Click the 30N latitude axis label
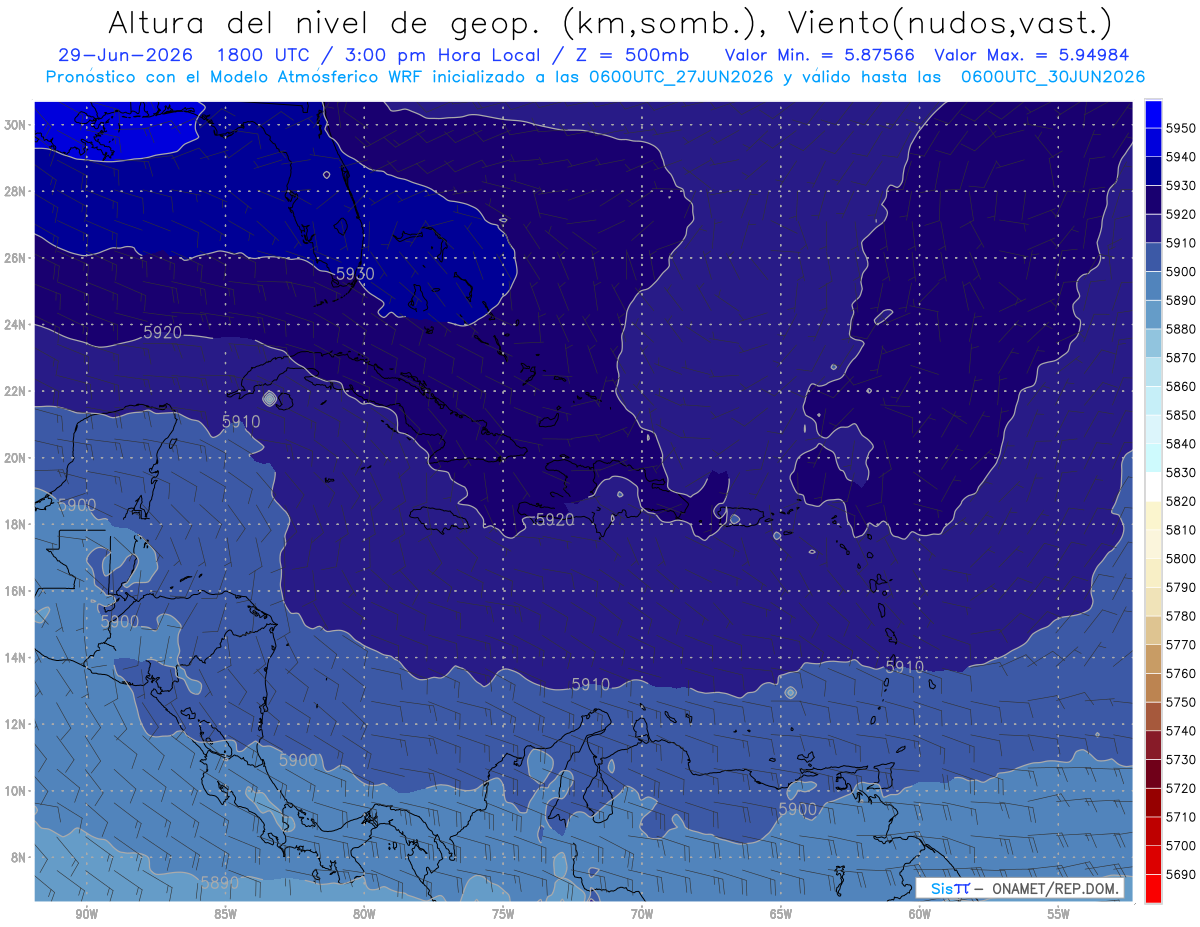The width and height of the screenshot is (1200, 927). [14, 125]
